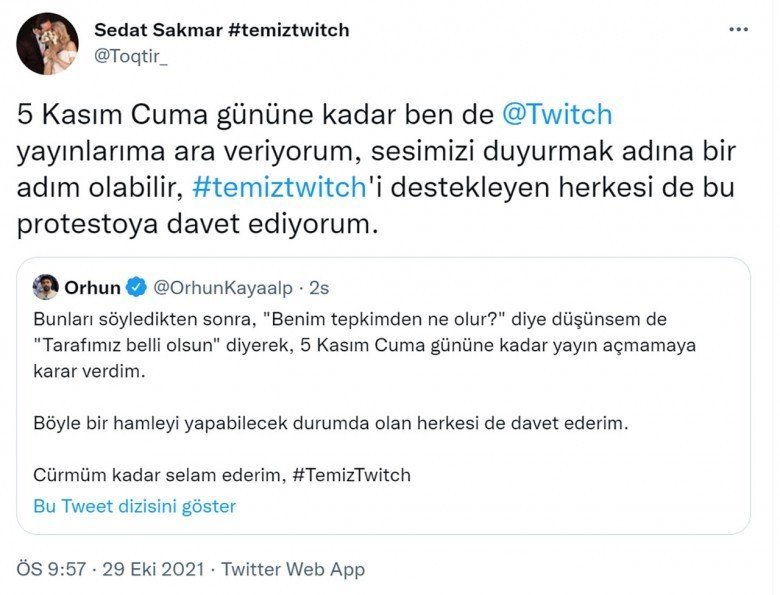Click Orhun's small avatar in the quoted tweet
The width and height of the screenshot is (780, 595).
(x=45, y=288)
